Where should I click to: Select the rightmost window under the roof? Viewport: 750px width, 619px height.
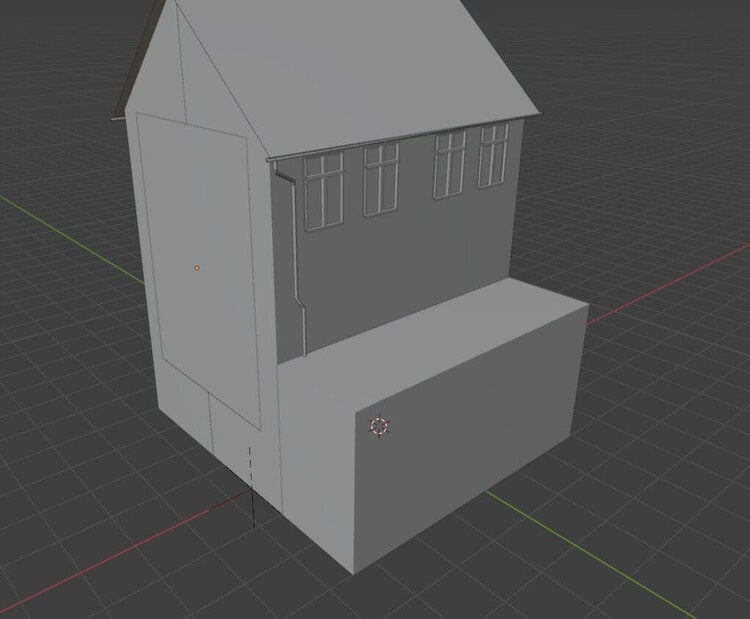[493, 155]
